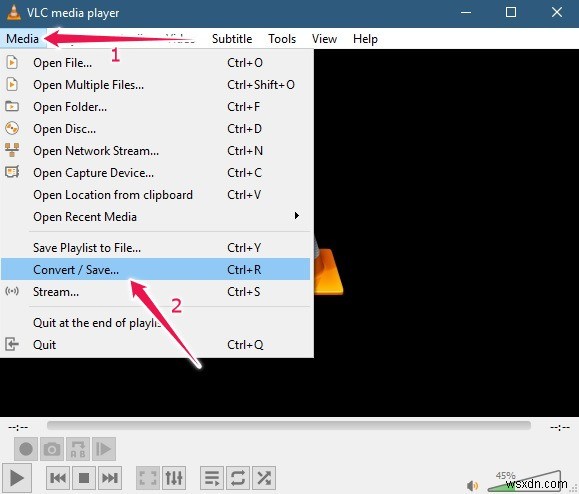The image size is (579, 494).
Task: Click the Stream broadcast icon
Action: [x=12, y=291]
